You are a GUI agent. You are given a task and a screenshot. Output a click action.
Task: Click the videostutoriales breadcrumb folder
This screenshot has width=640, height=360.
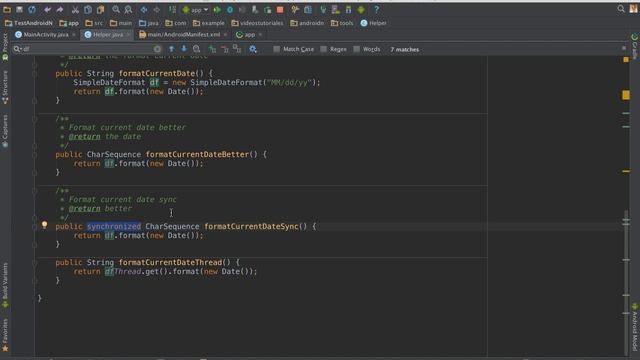(257, 23)
